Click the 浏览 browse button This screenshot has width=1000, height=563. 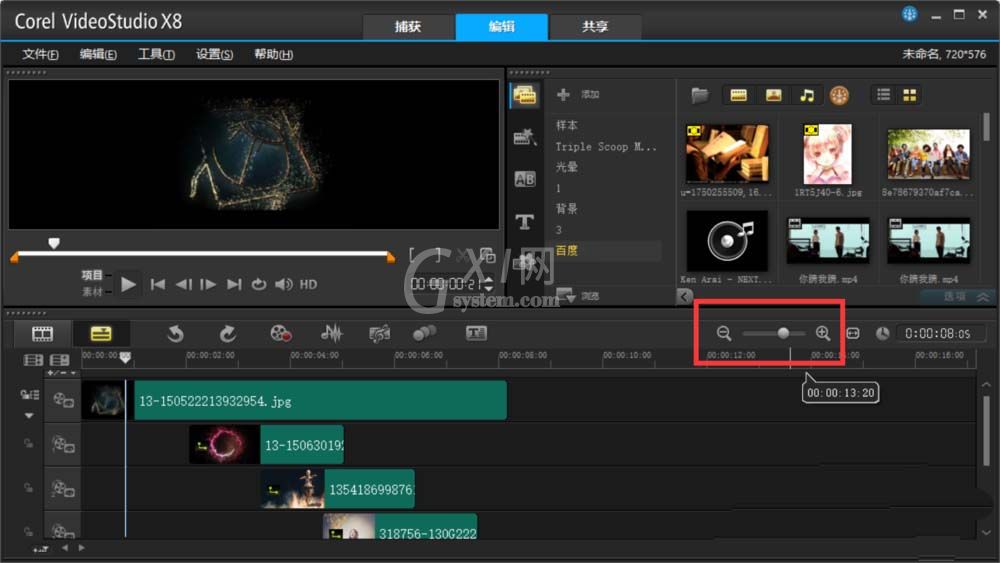click(578, 296)
